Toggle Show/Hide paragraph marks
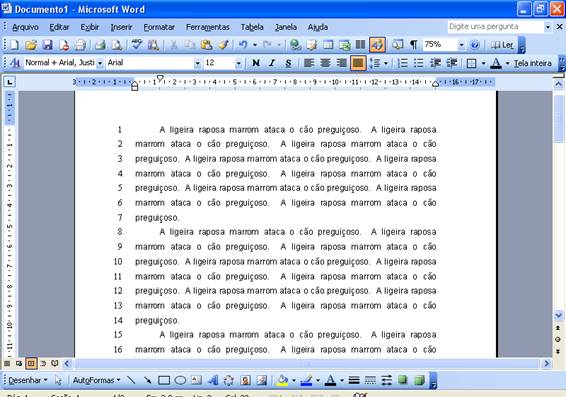Image resolution: width=566 pixels, height=397 pixels. (414, 45)
